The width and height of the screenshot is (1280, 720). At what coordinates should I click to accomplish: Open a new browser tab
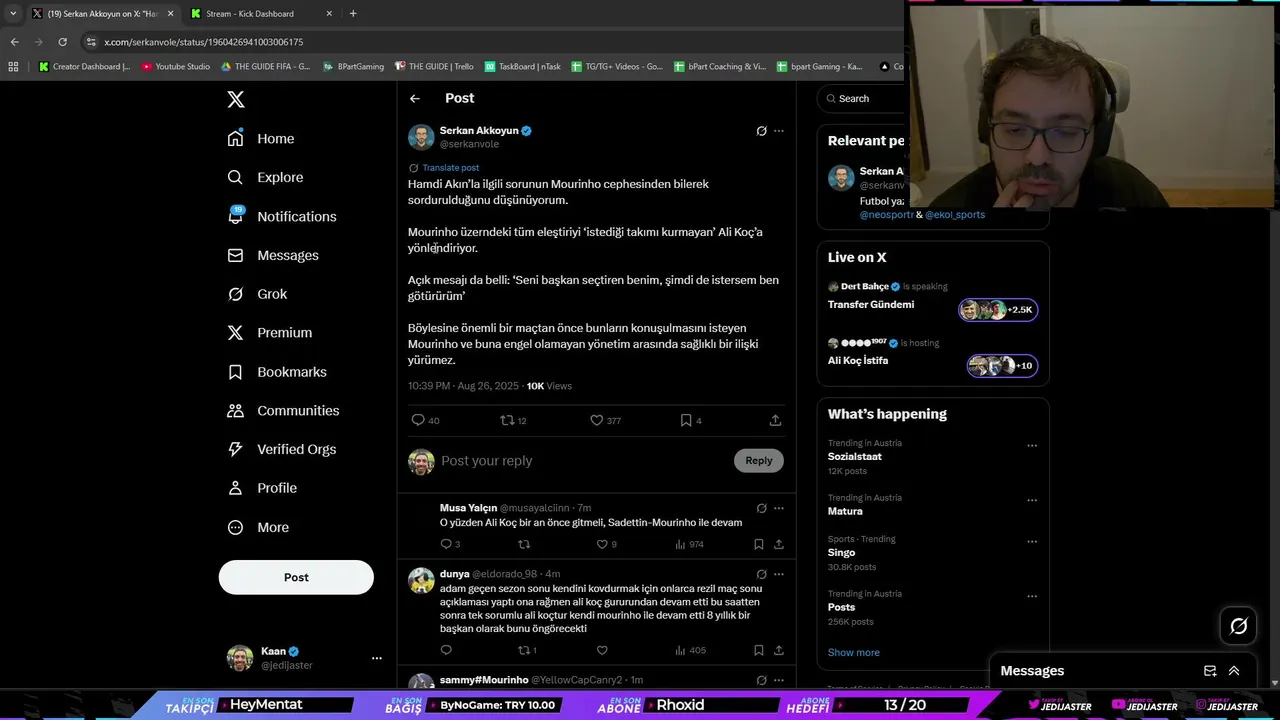click(353, 14)
